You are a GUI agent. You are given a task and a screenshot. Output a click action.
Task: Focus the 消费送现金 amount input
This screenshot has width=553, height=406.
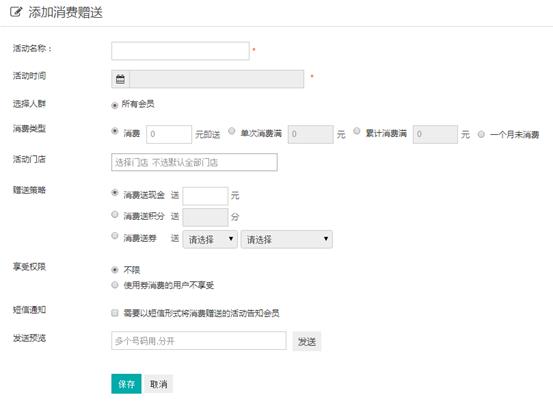tap(205, 196)
